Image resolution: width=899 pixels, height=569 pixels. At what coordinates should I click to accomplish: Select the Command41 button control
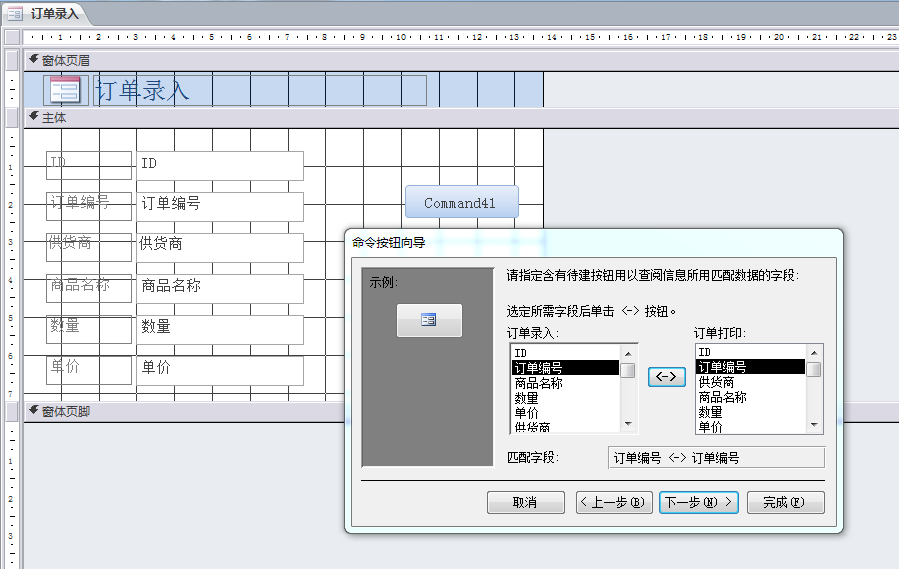click(461, 203)
